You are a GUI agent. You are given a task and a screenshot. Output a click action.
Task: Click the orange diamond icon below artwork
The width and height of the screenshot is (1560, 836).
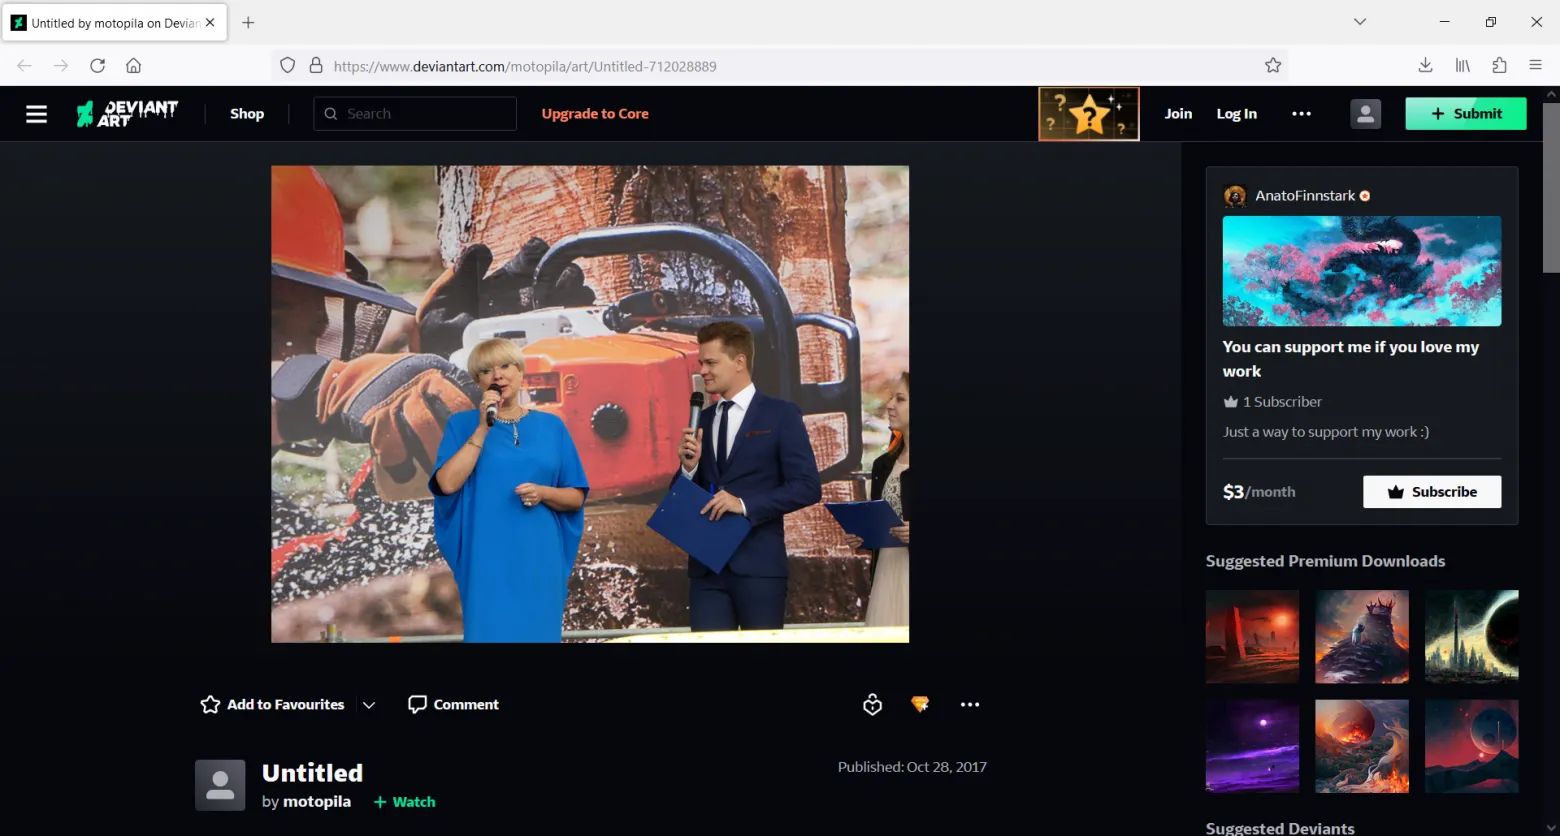[920, 704]
